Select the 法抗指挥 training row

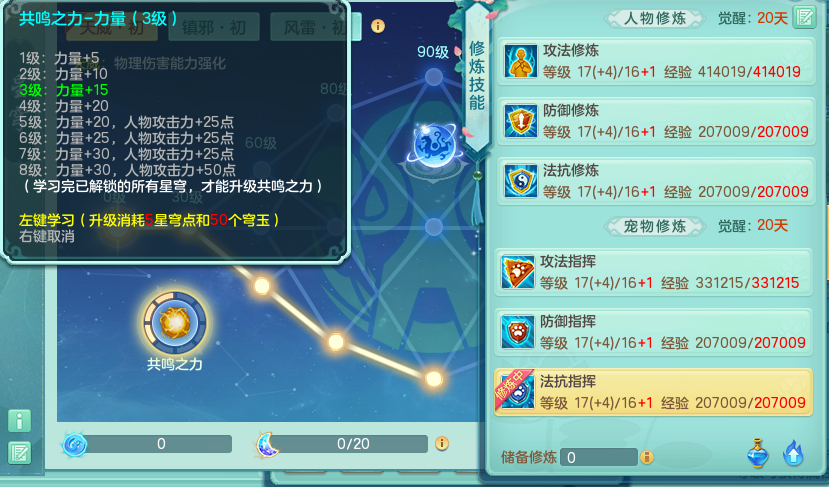(653, 392)
